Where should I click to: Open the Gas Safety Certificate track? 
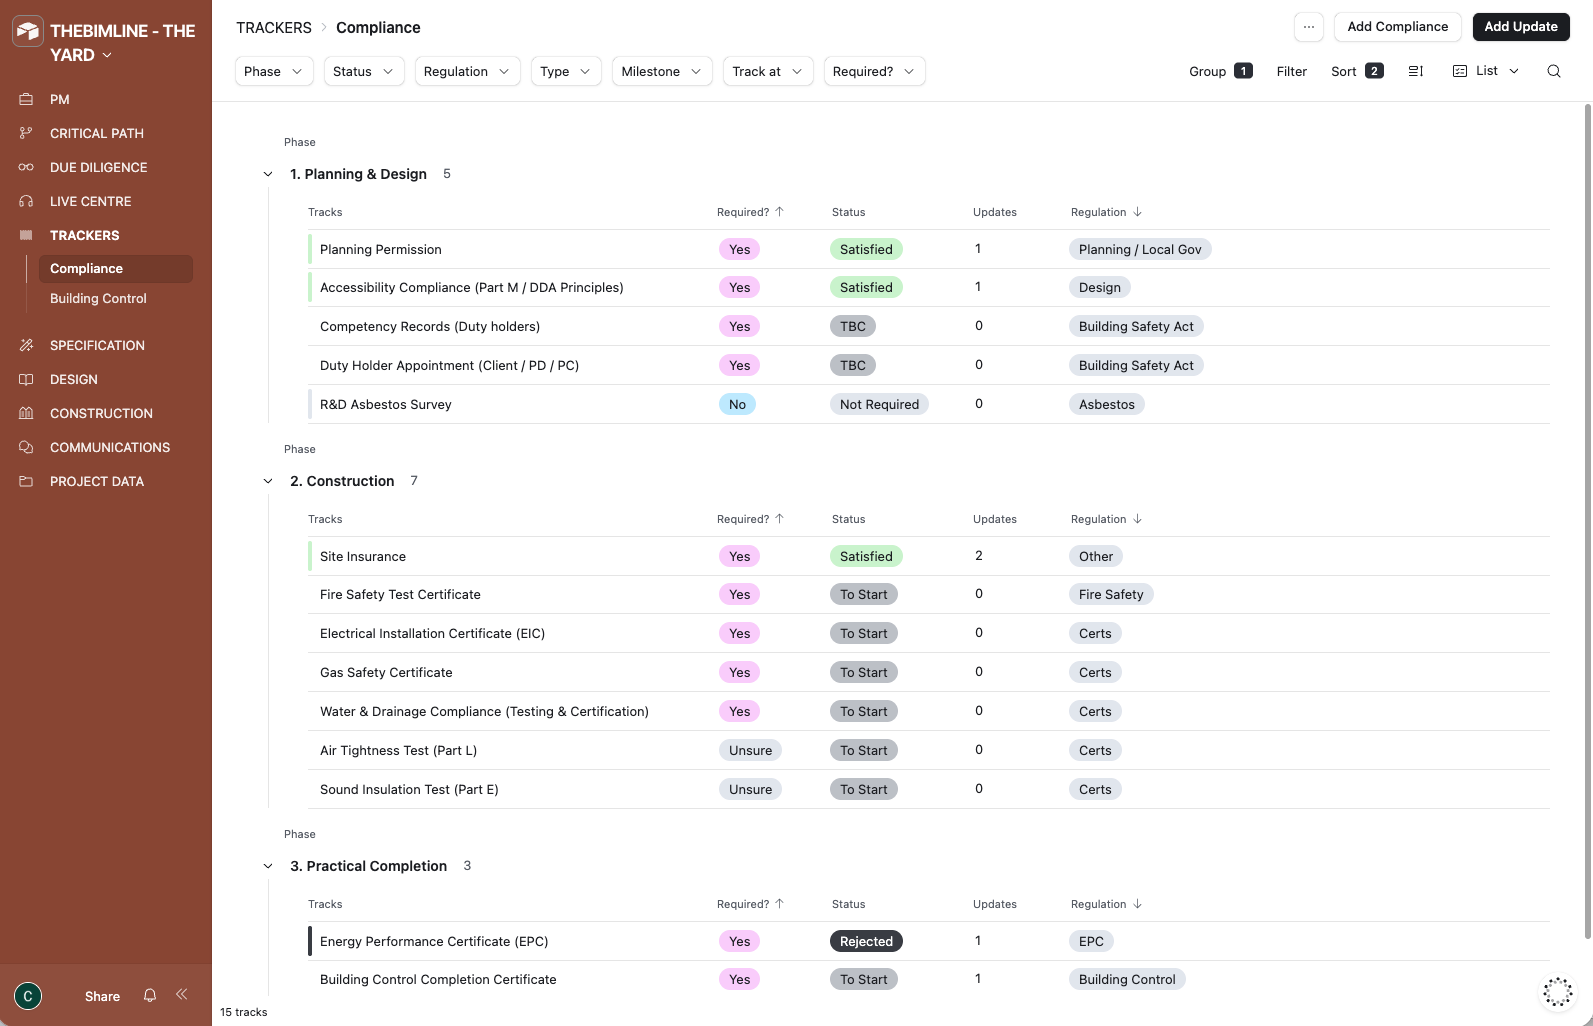coord(386,672)
